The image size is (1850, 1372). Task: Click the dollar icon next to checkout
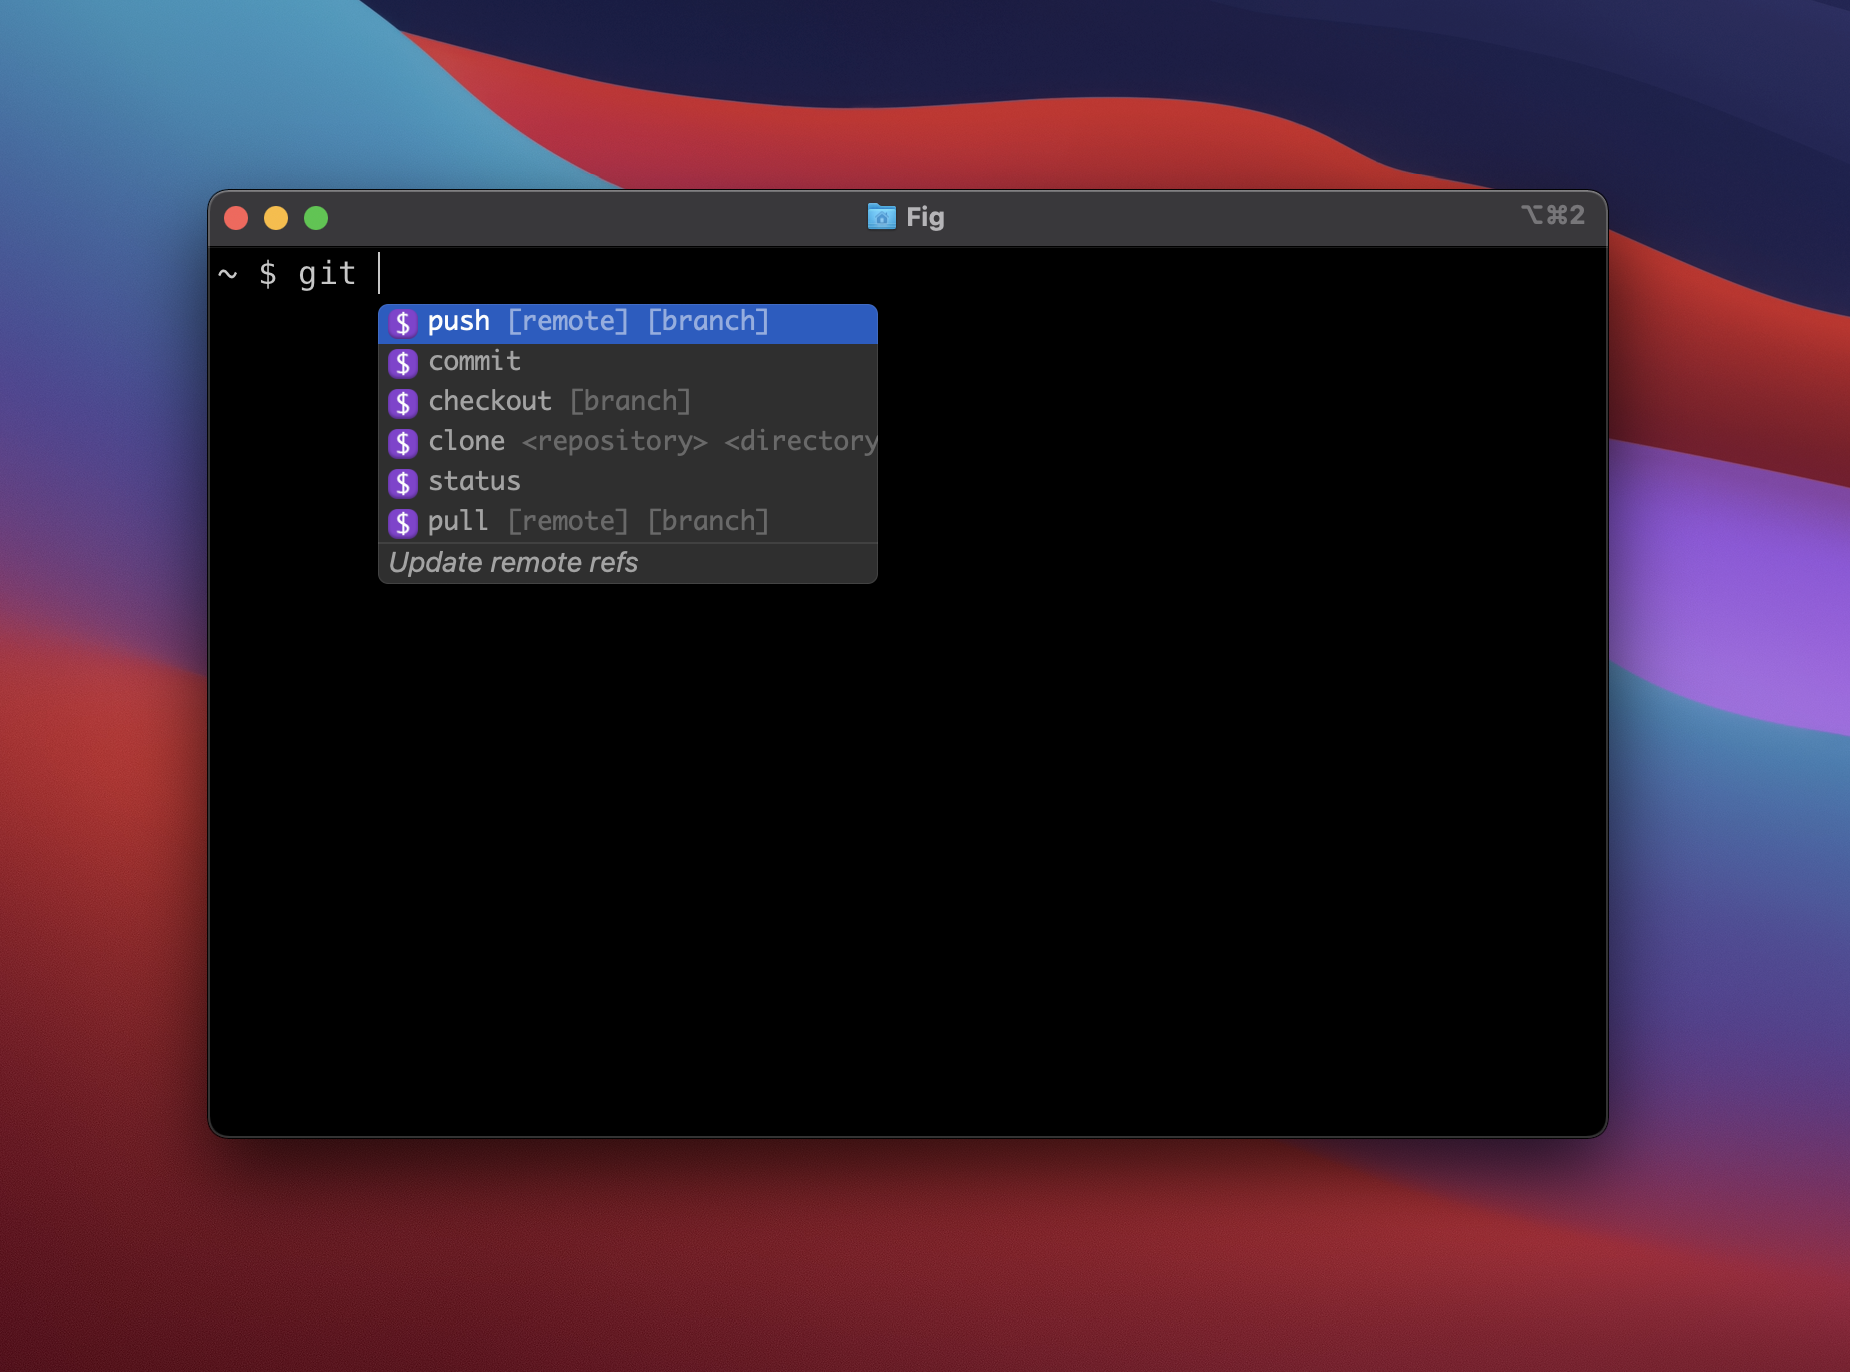click(403, 403)
